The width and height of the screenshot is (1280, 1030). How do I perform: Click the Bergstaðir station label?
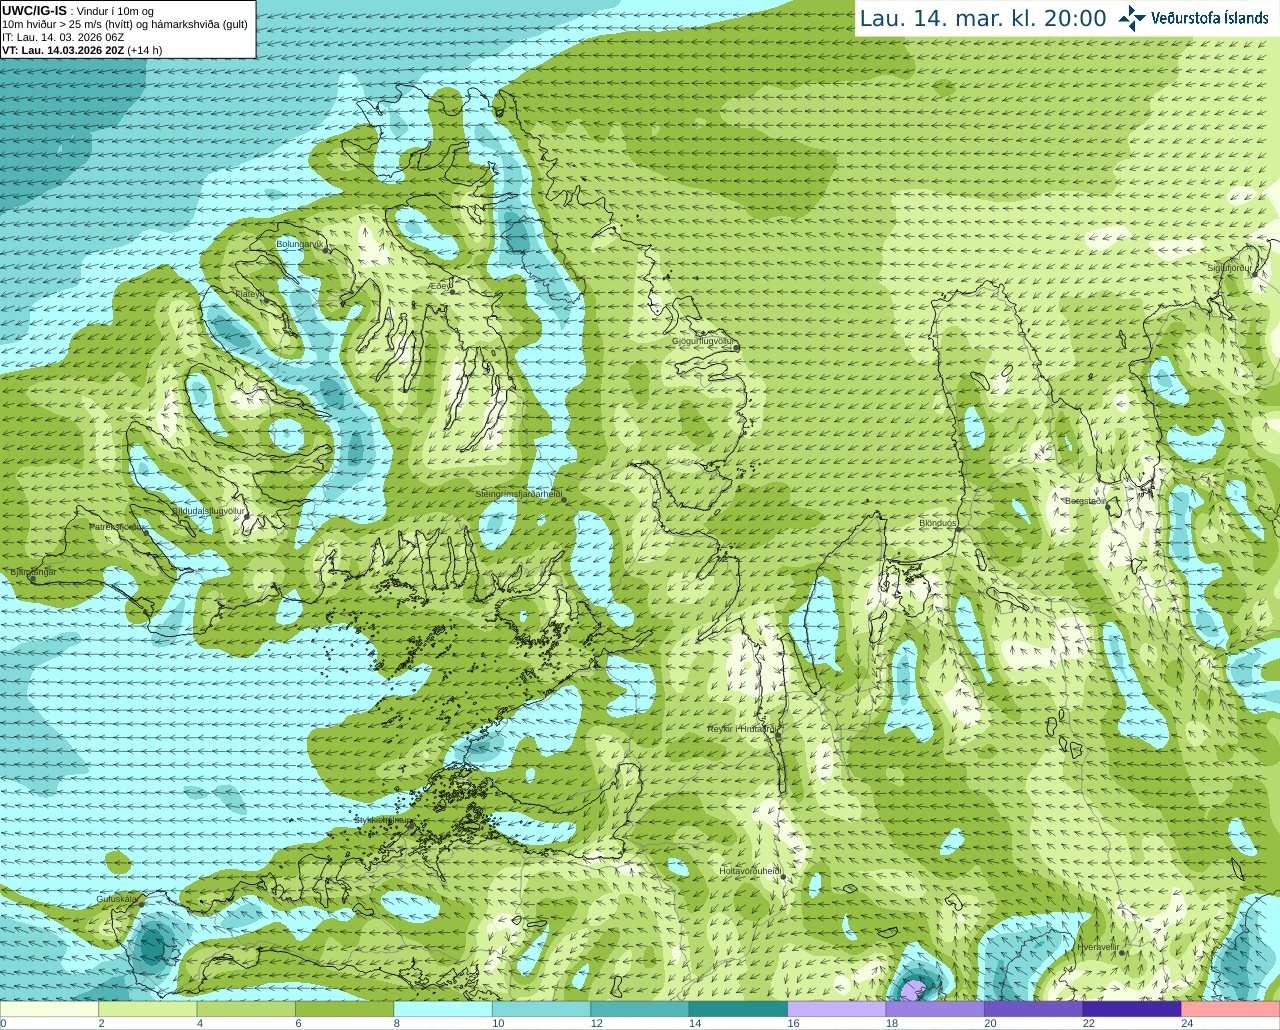tap(1085, 501)
